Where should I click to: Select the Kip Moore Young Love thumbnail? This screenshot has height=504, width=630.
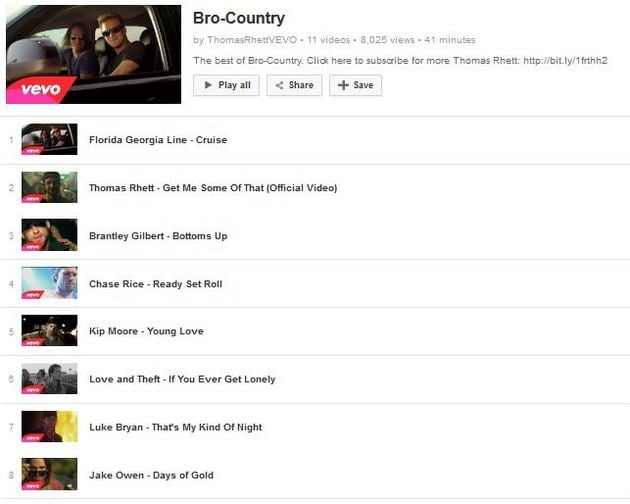(x=49, y=330)
